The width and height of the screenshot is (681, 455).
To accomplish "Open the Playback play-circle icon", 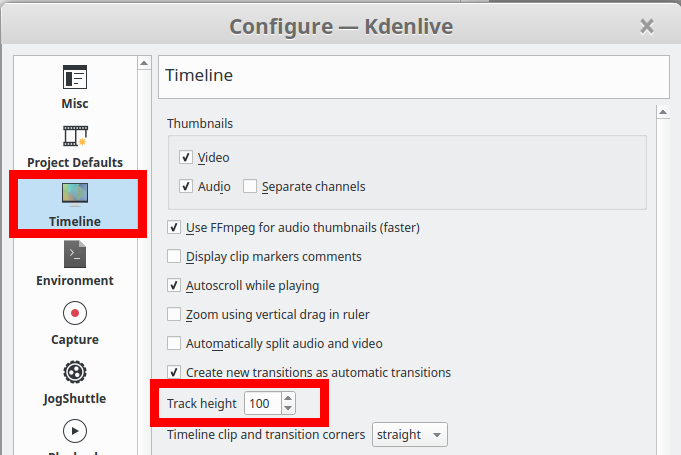I will [75, 431].
